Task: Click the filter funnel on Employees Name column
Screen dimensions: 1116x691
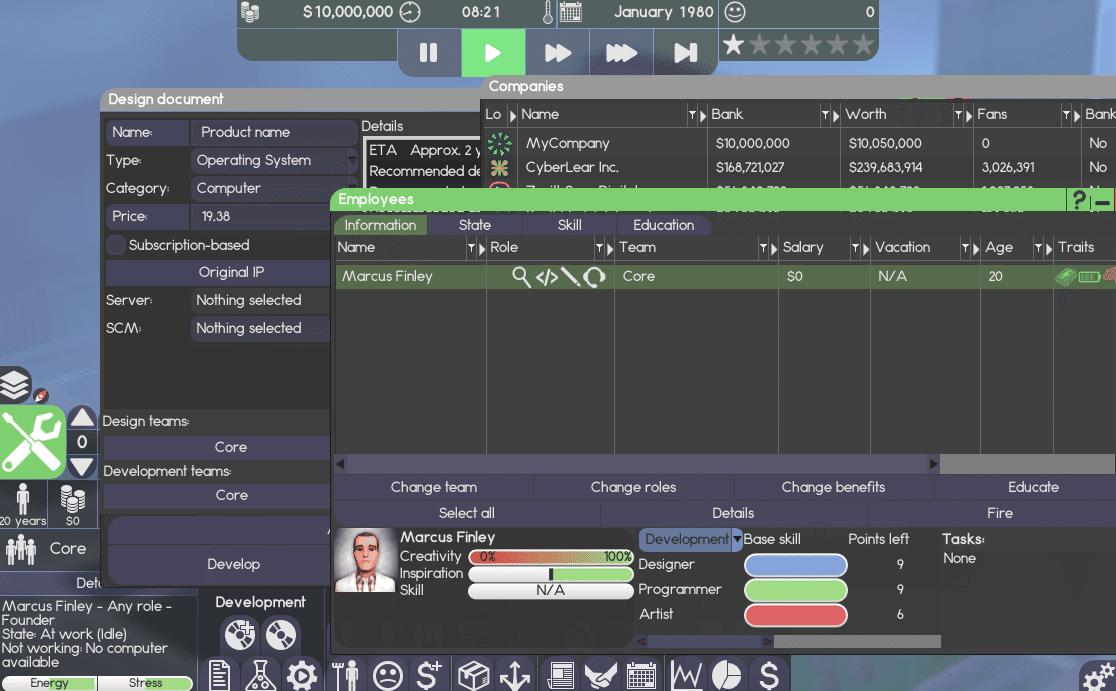Action: 471,248
